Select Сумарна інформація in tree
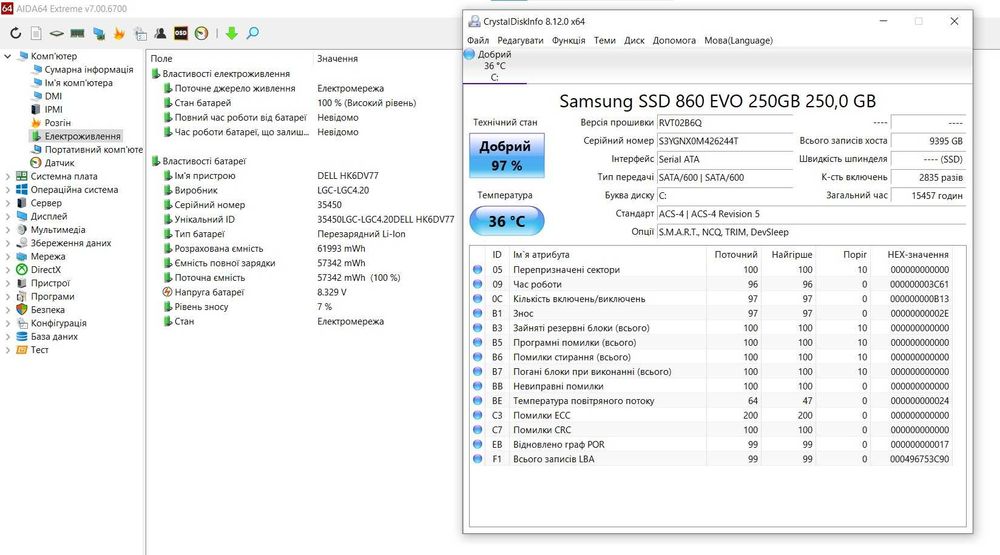Image resolution: width=1000 pixels, height=555 pixels. 89,70
